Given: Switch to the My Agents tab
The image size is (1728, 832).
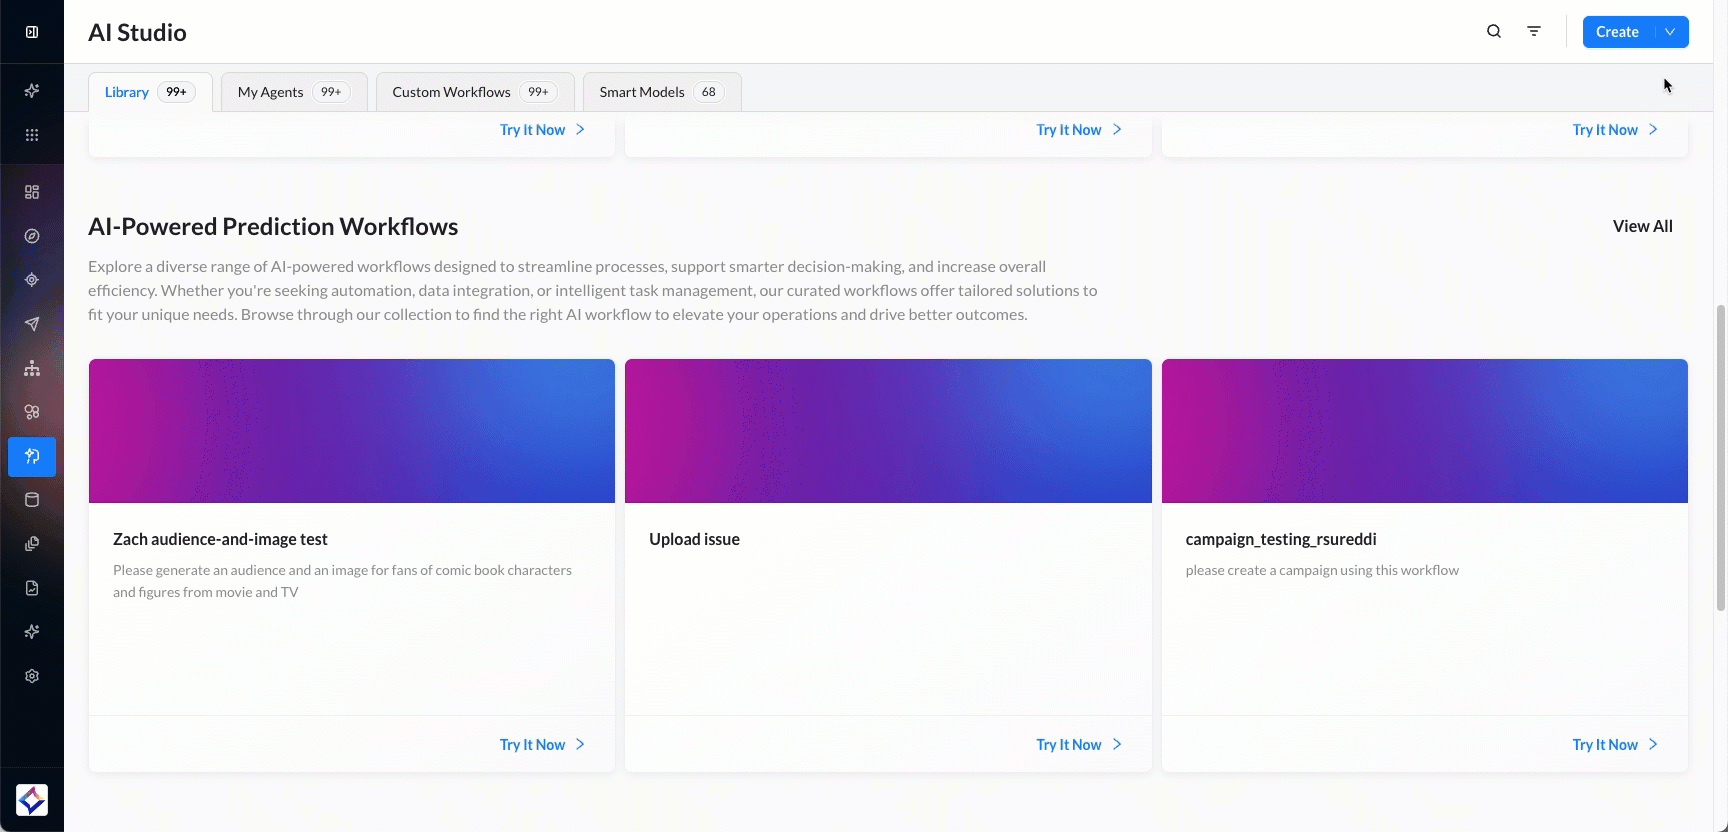Looking at the screenshot, I should [293, 92].
